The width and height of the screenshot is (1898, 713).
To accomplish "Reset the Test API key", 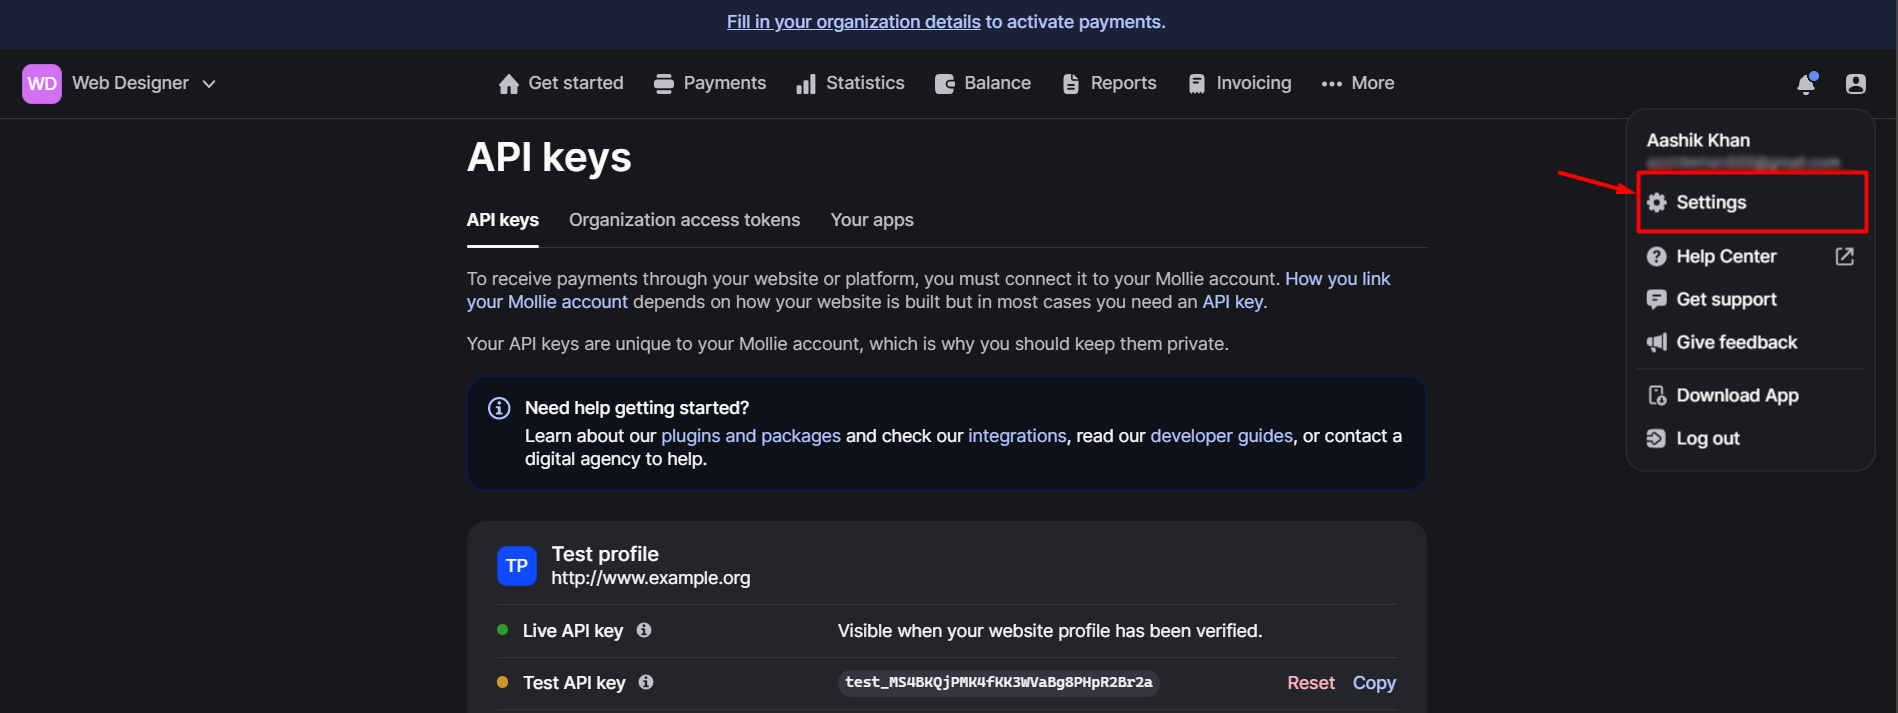I will pyautogui.click(x=1310, y=683).
